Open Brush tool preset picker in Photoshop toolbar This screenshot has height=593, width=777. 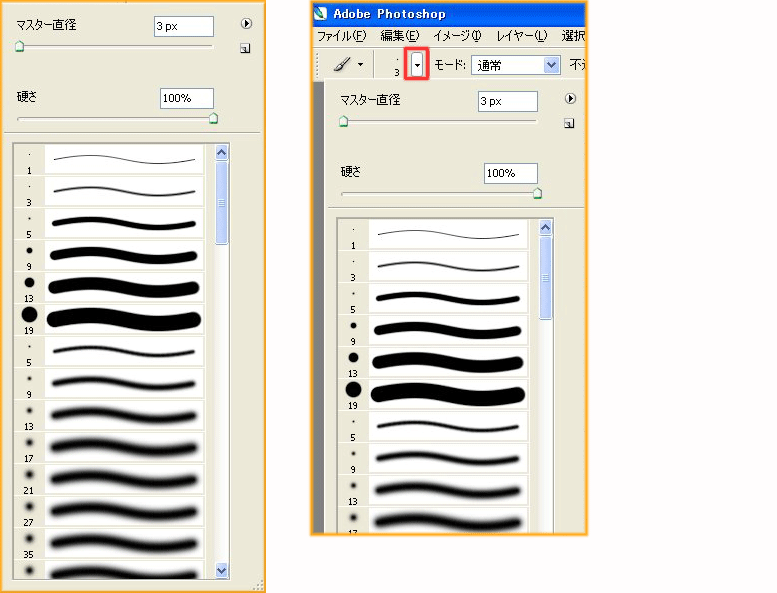pos(349,64)
